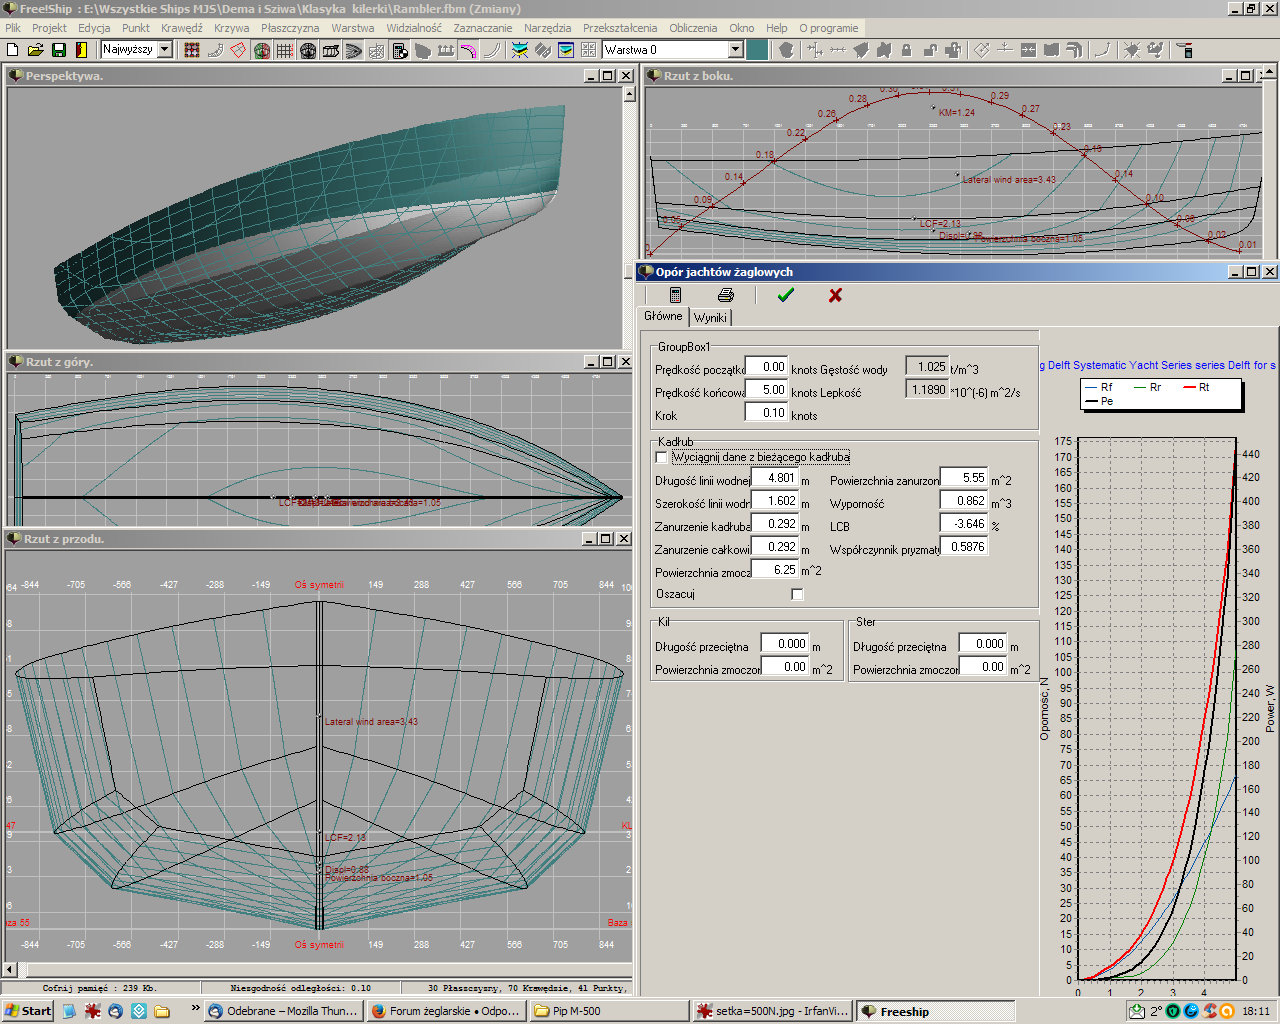Expand the Najwyższy precision dropdown
This screenshot has width=1280, height=1024.
[165, 49]
